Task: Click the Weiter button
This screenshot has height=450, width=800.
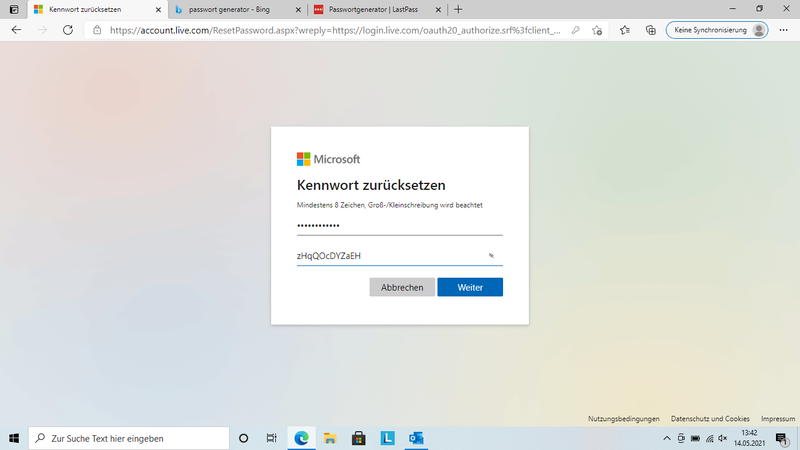Action: click(470, 287)
